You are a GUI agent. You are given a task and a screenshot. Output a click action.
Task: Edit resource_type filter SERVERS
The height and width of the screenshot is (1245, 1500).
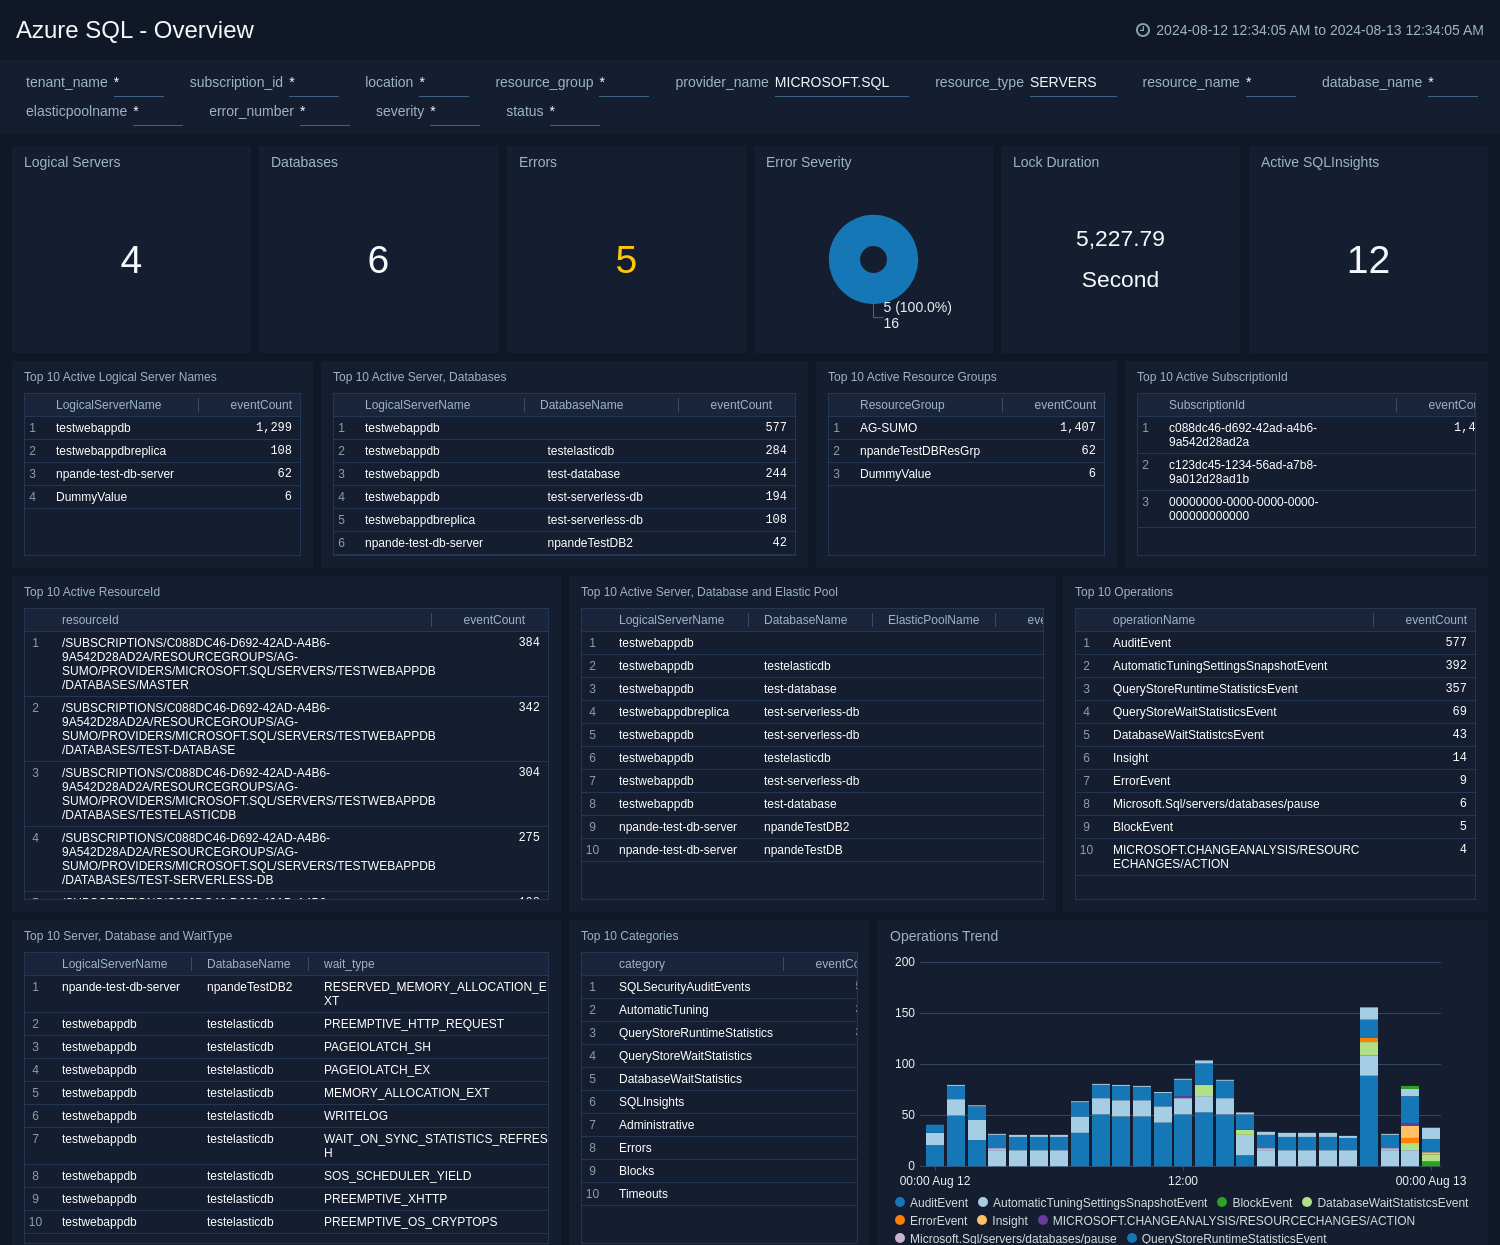[1073, 83]
